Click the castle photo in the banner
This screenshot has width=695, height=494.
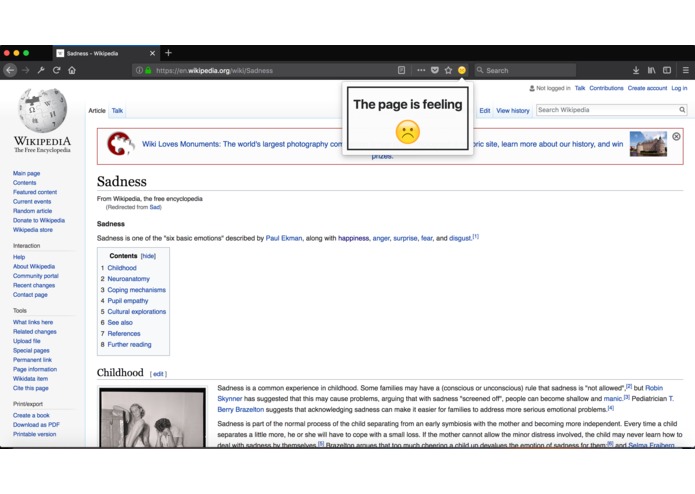pos(648,144)
